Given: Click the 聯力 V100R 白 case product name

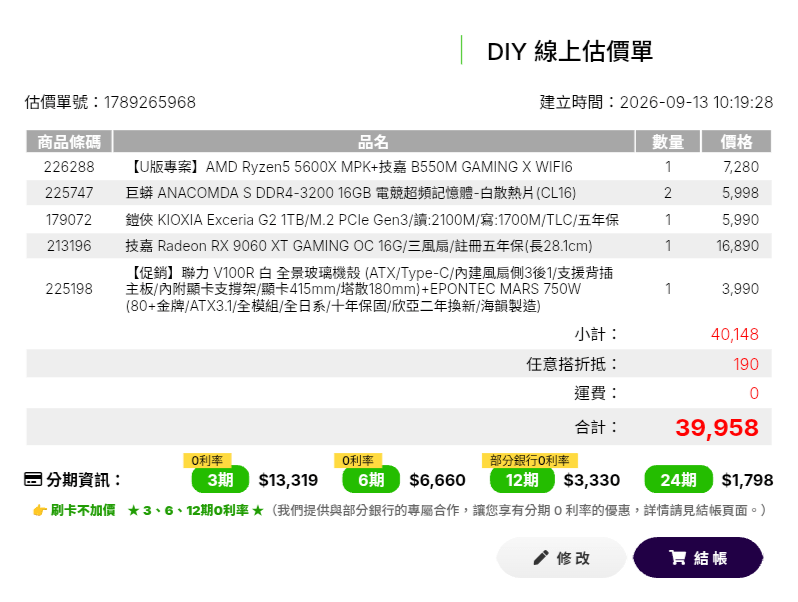Looking at the screenshot, I should (369, 289).
